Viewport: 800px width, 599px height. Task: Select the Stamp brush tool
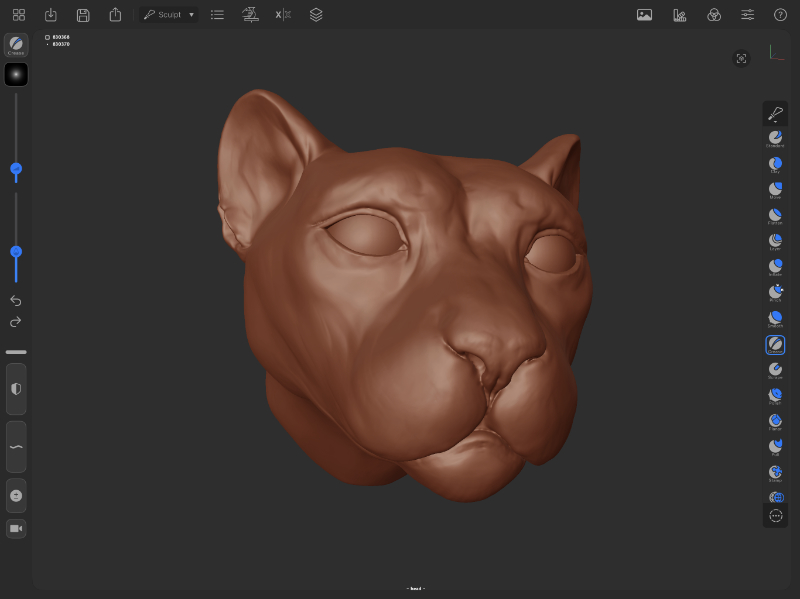point(775,473)
